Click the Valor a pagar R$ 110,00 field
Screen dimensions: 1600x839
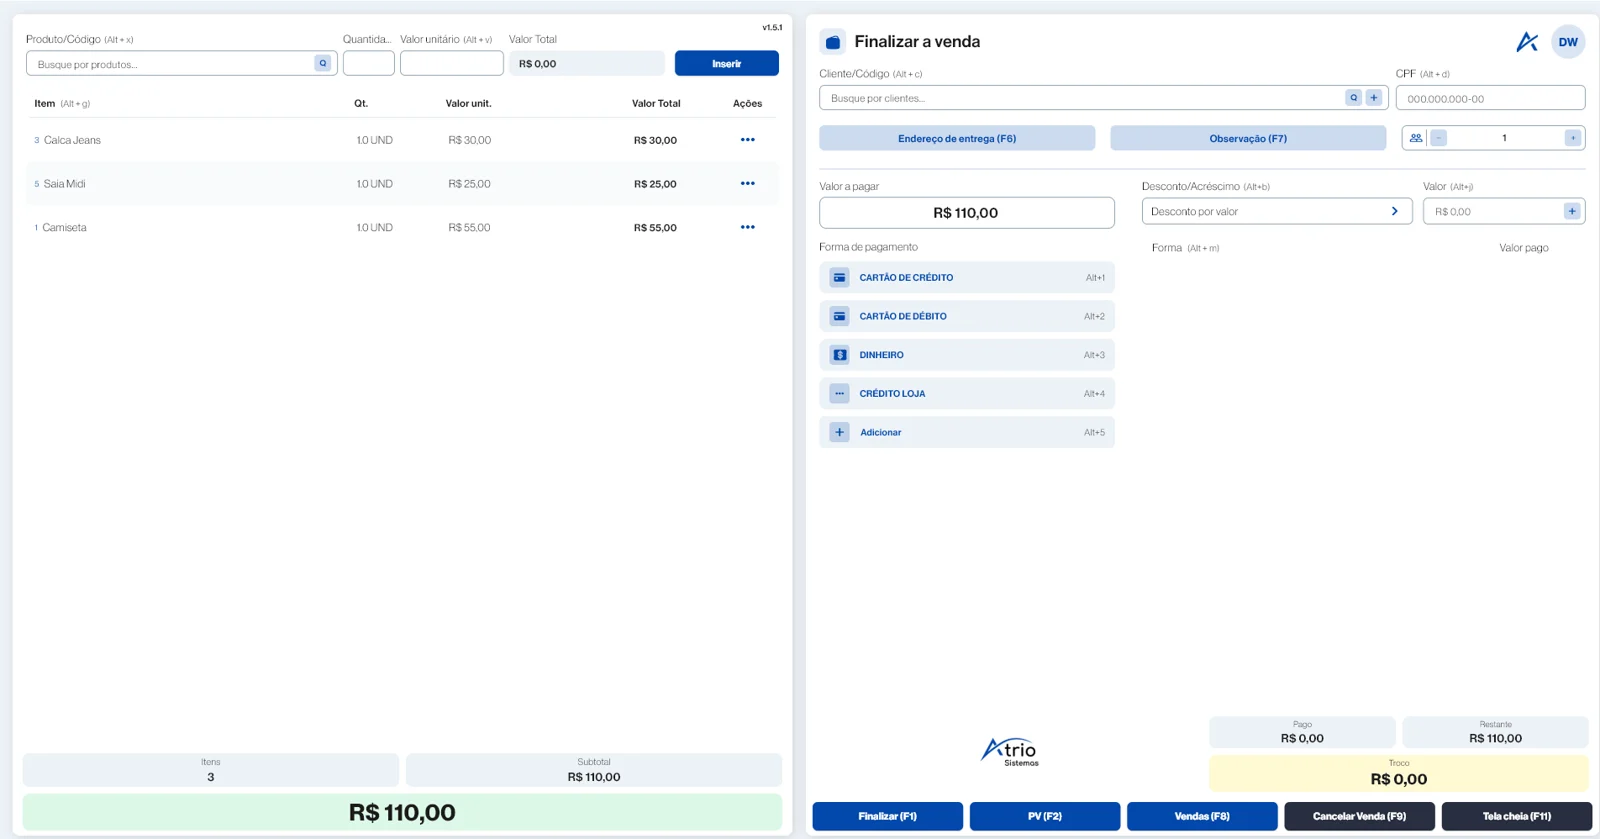967,213
